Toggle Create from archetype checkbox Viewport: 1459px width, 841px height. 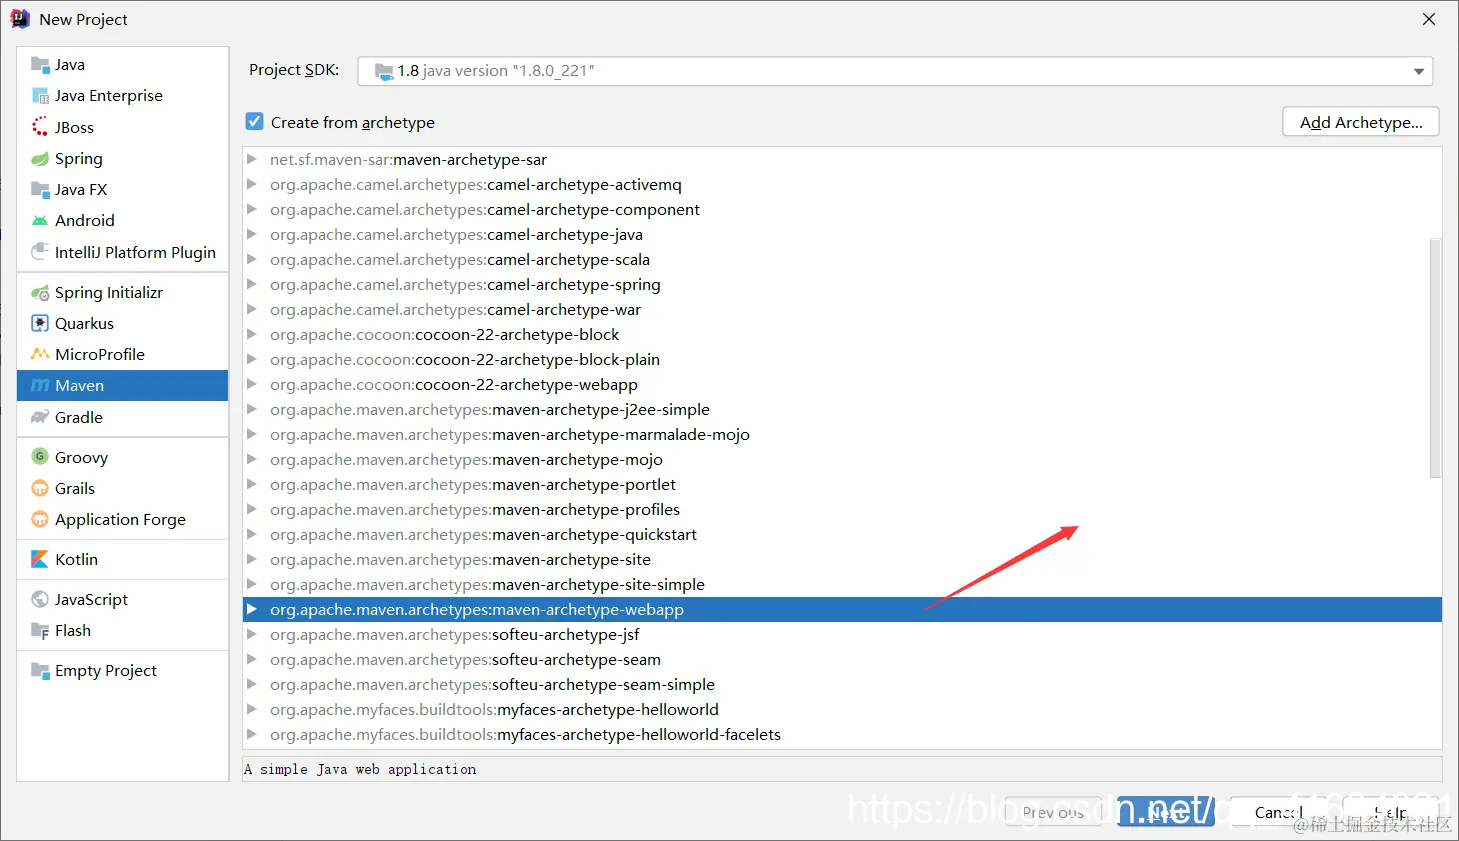click(x=255, y=122)
